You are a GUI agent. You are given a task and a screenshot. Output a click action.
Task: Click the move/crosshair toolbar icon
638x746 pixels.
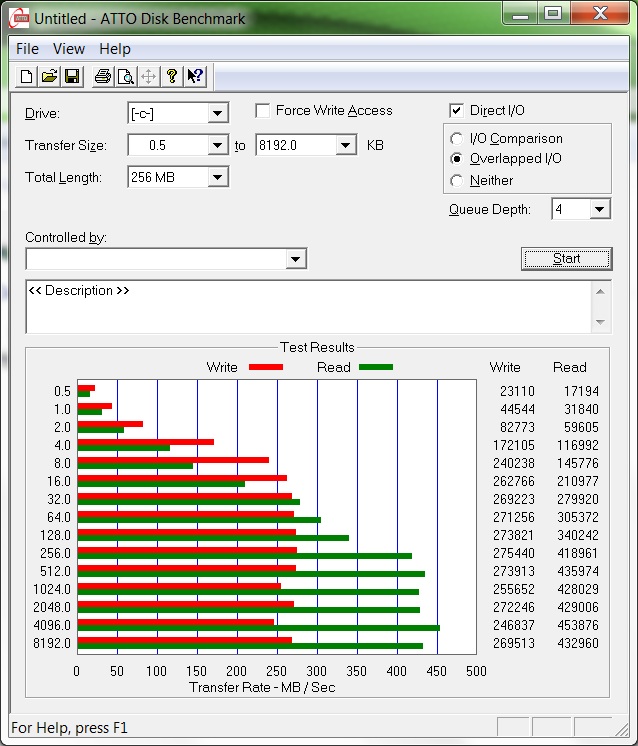click(x=148, y=76)
